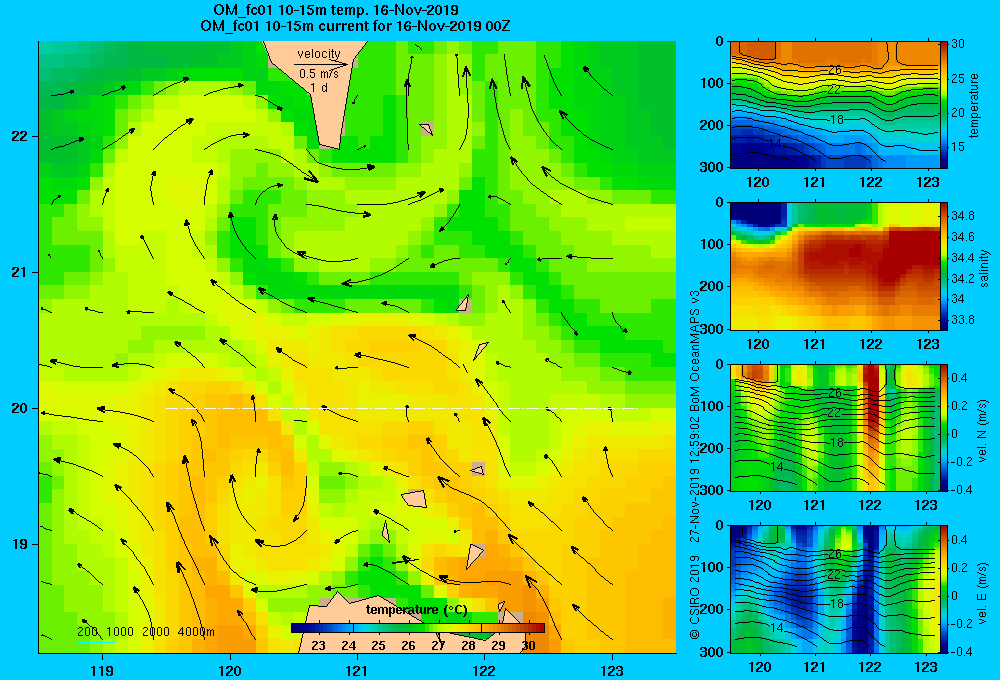Open the temperature depth-section panel
1000x680 pixels.
coord(834,105)
